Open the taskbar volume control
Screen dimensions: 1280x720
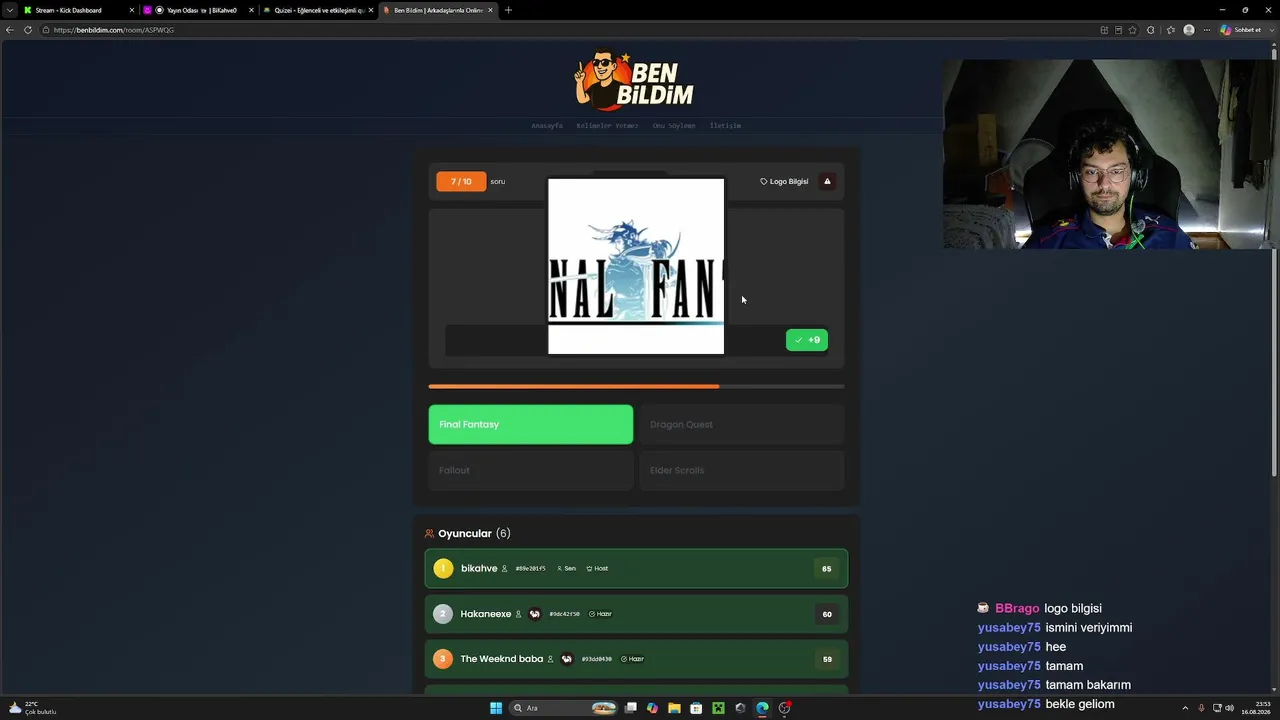(x=1229, y=708)
